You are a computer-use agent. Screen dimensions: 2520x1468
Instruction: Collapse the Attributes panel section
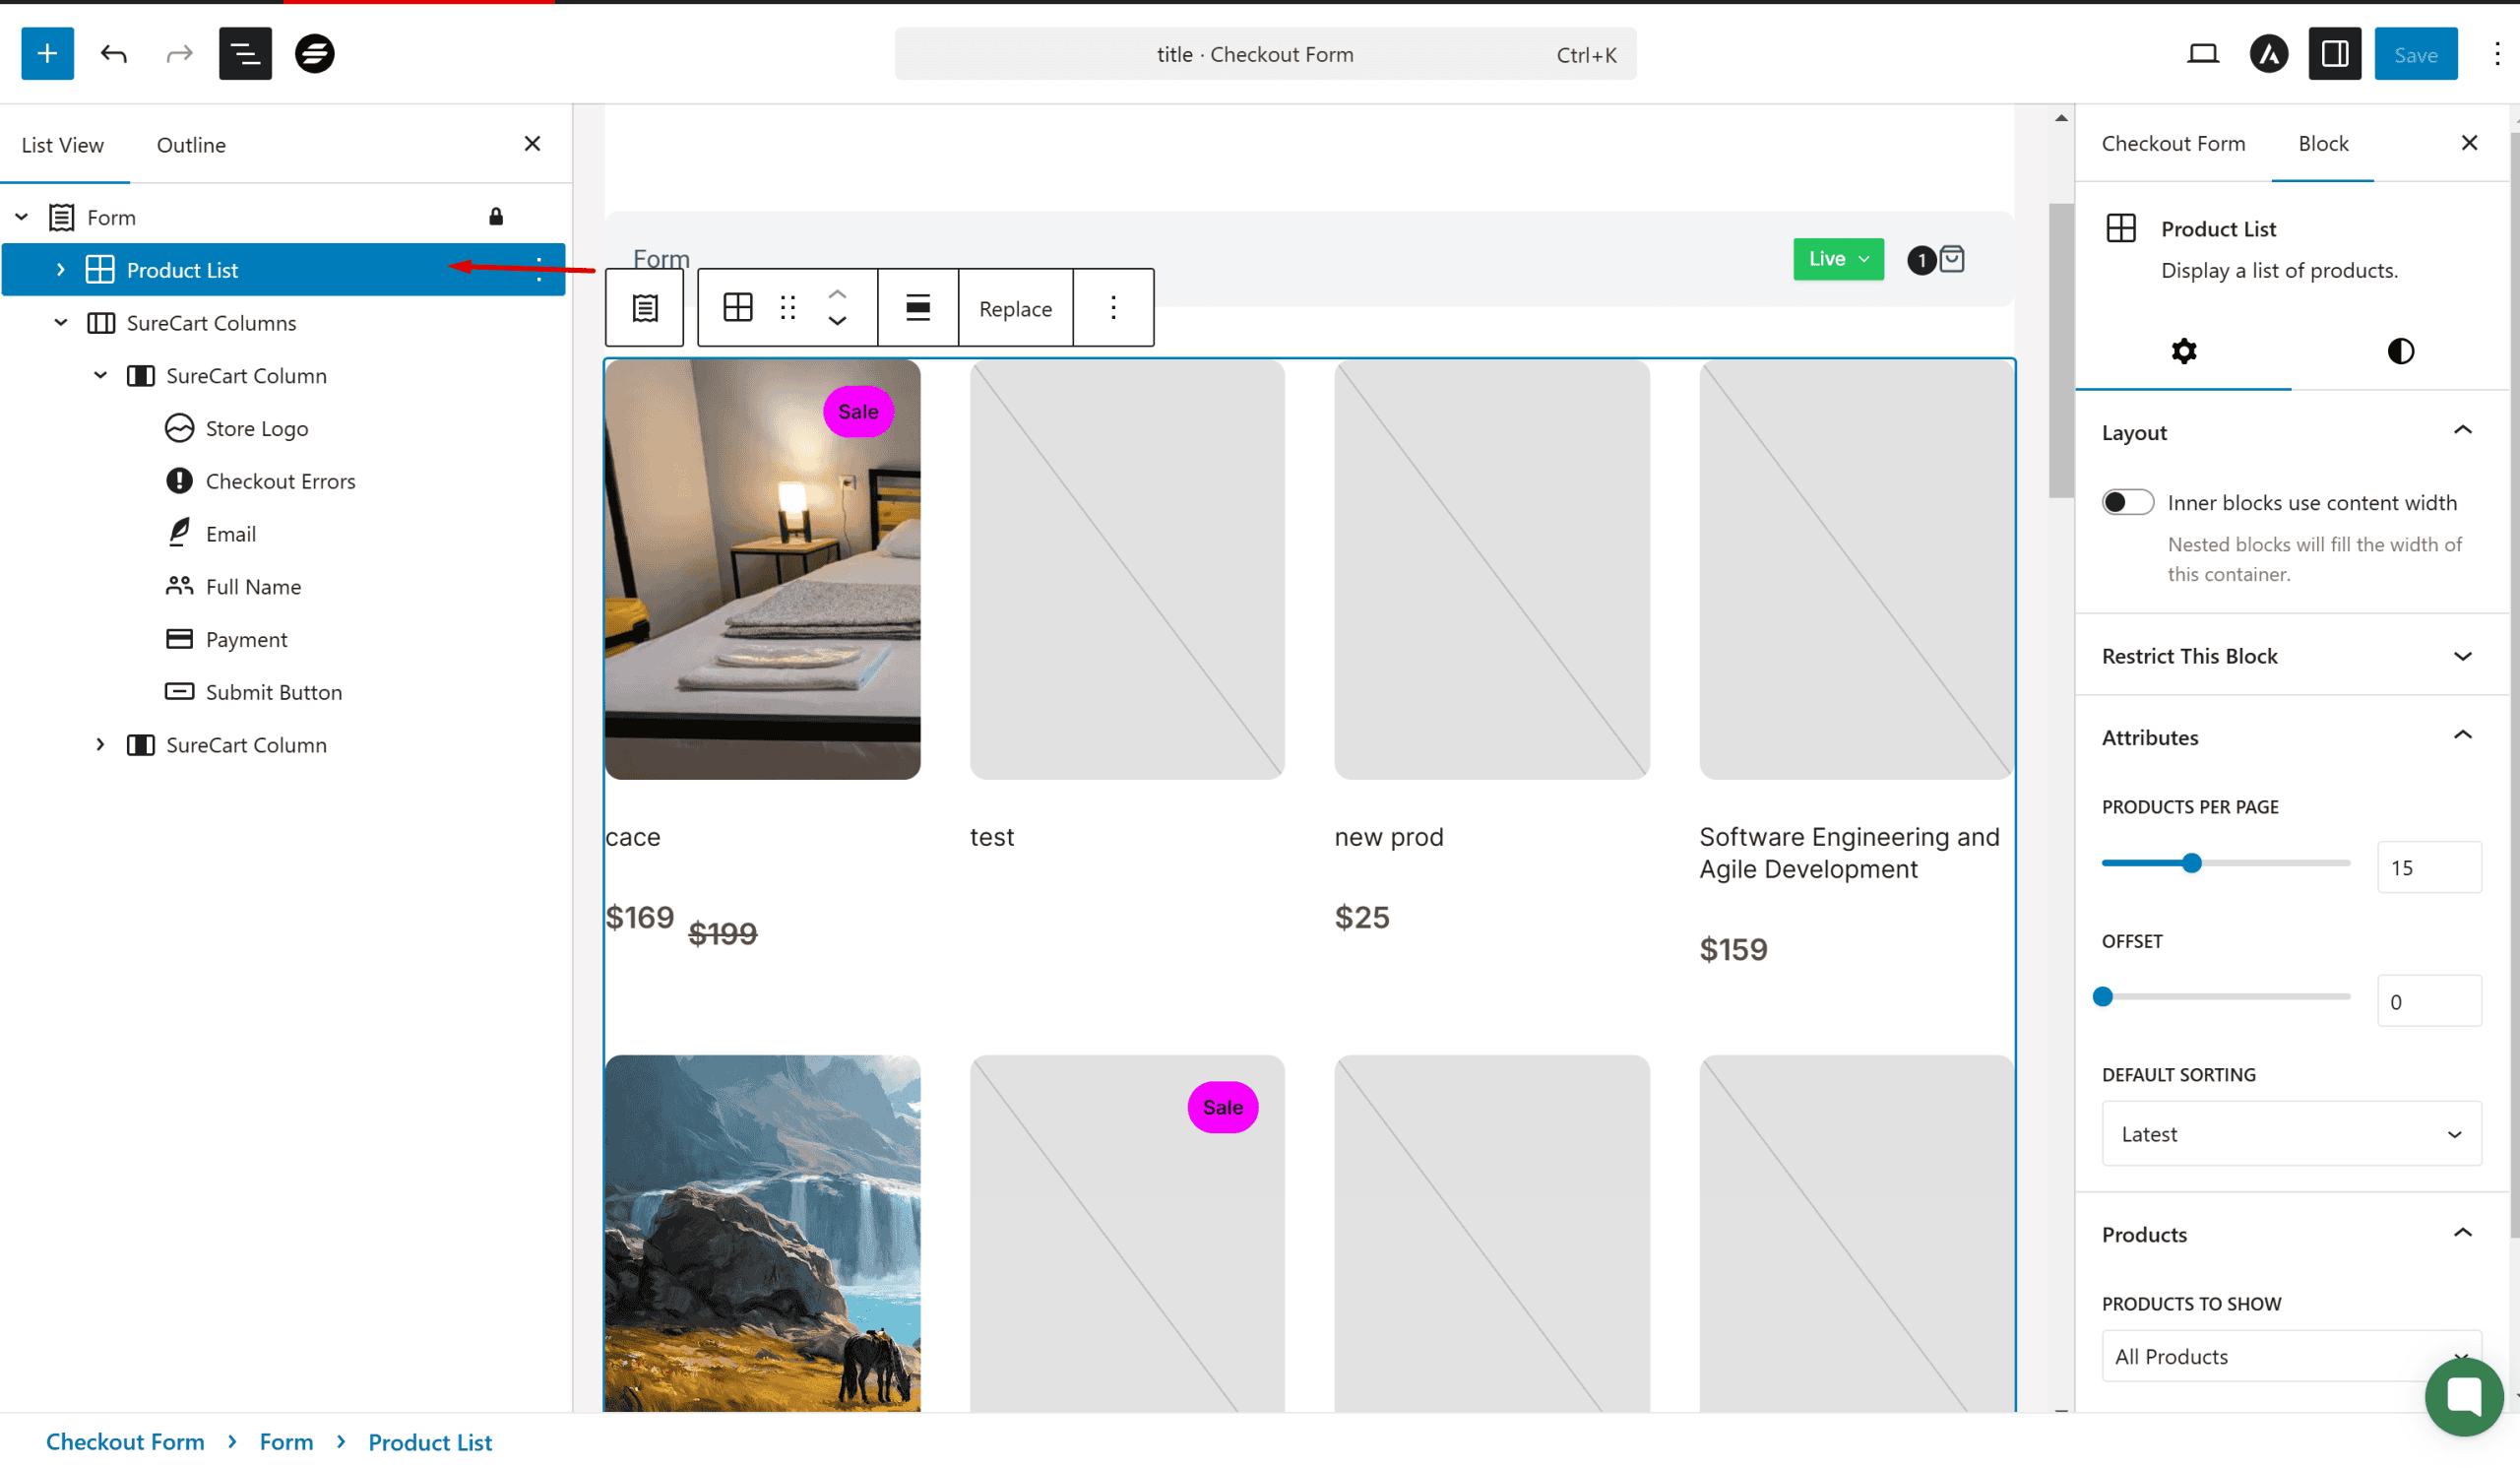(2462, 737)
